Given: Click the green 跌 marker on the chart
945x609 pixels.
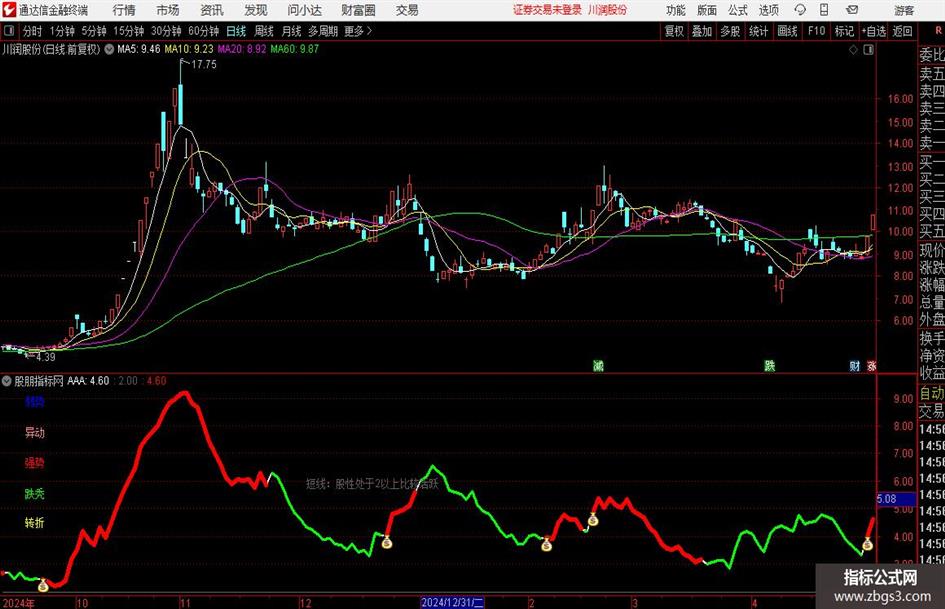Looking at the screenshot, I should [x=770, y=365].
